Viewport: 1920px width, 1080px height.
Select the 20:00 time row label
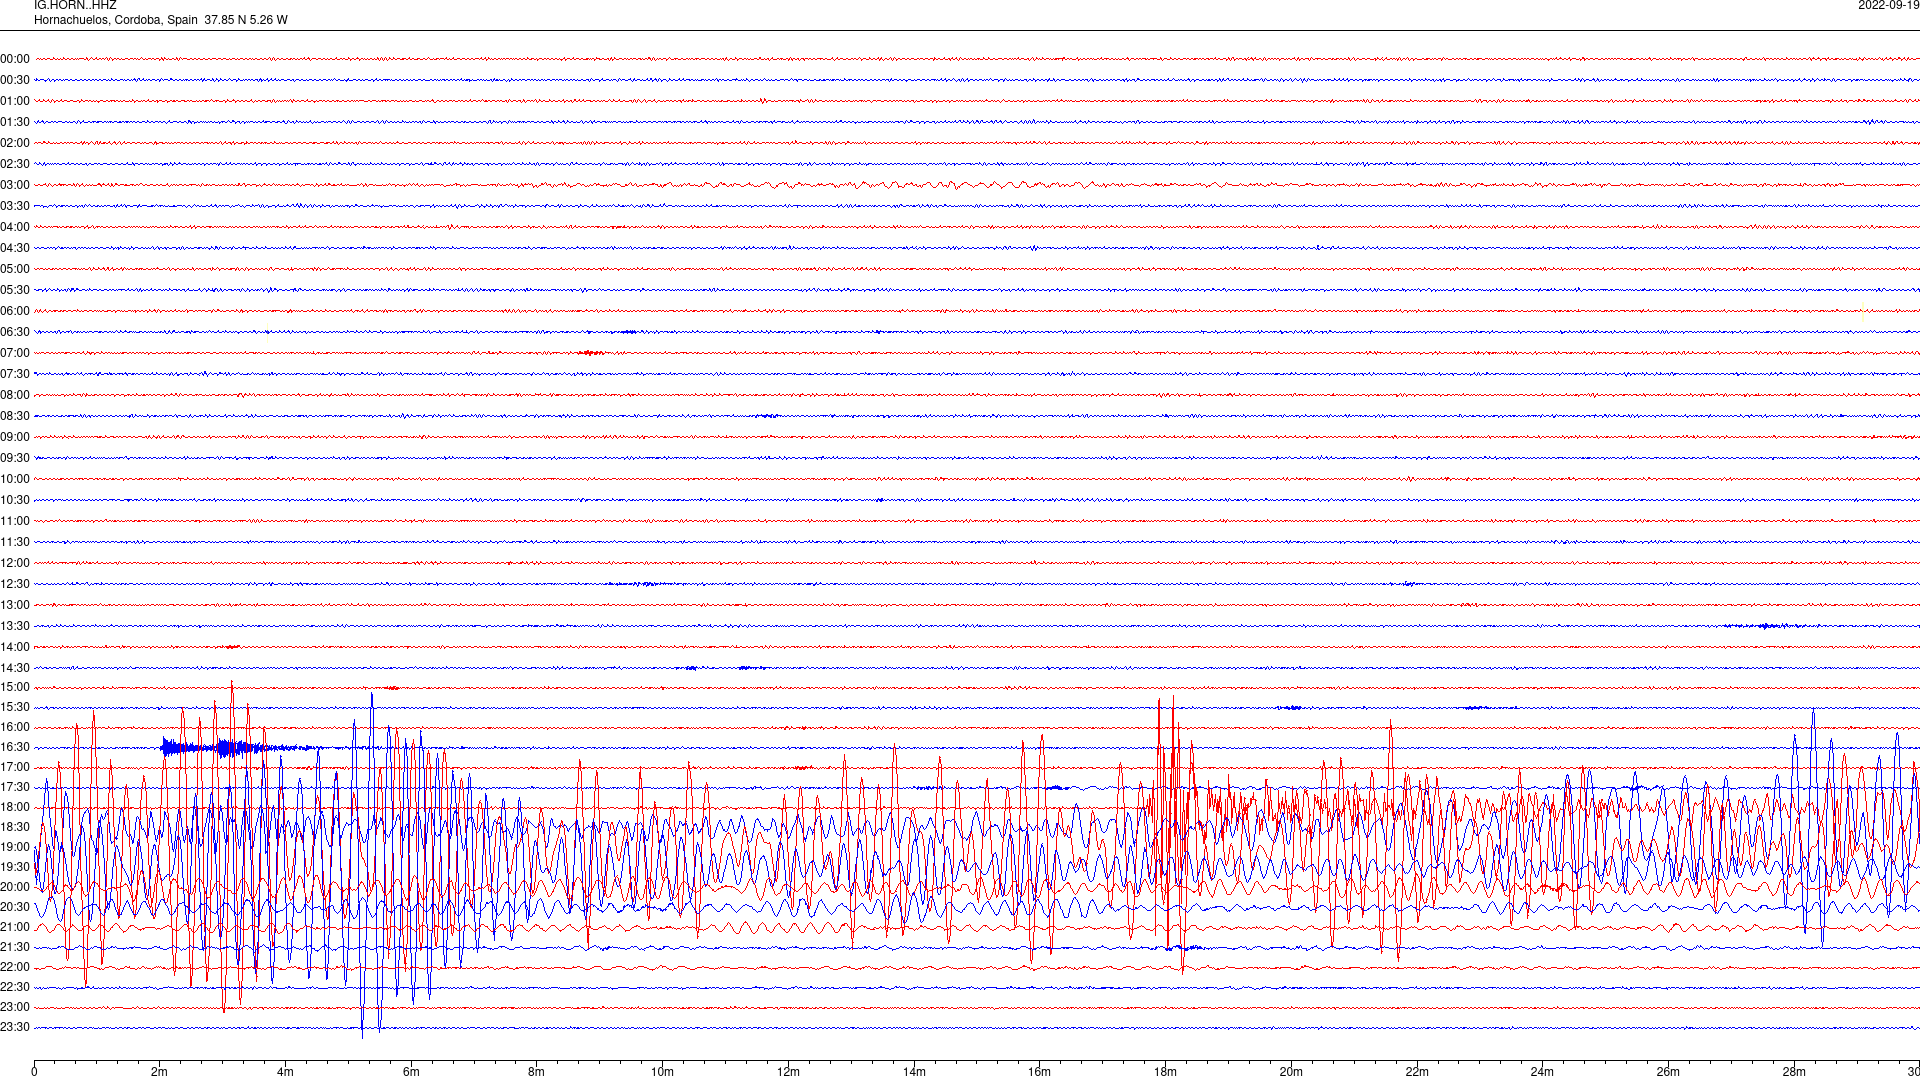point(15,887)
